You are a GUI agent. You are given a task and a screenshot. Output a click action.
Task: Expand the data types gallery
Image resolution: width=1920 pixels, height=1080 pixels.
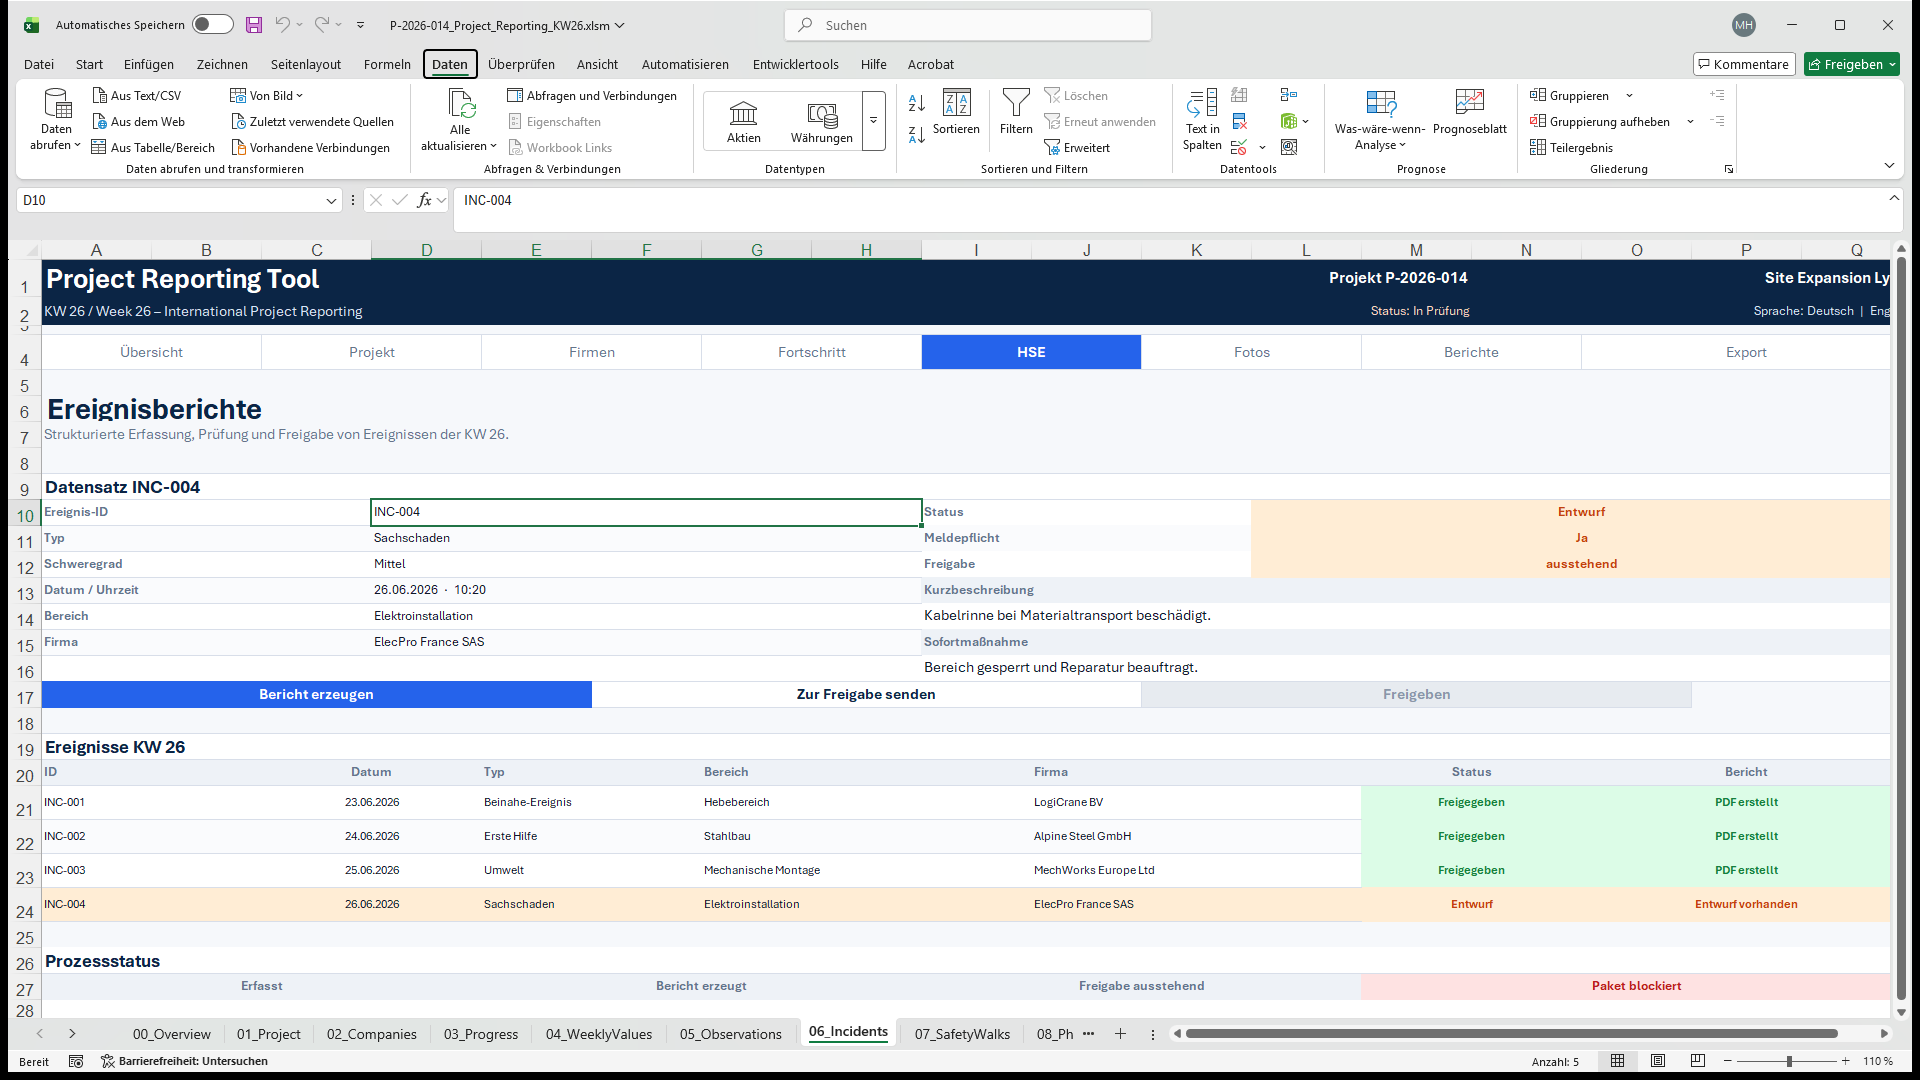coord(873,121)
